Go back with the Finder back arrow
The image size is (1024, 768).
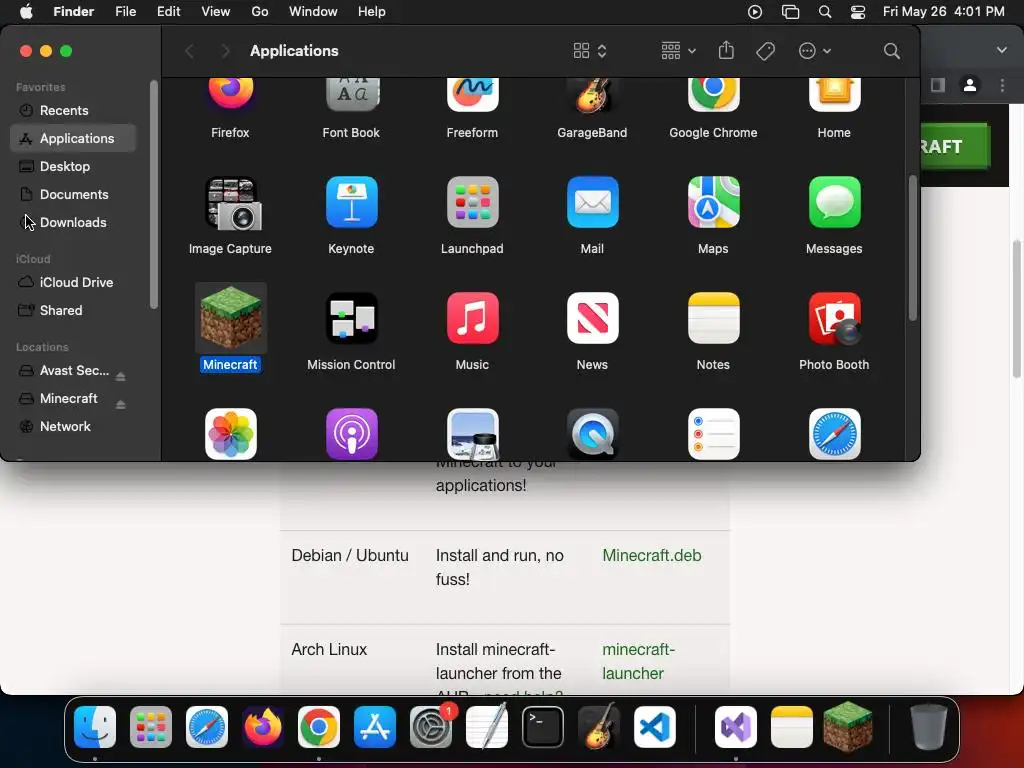pyautogui.click(x=189, y=51)
